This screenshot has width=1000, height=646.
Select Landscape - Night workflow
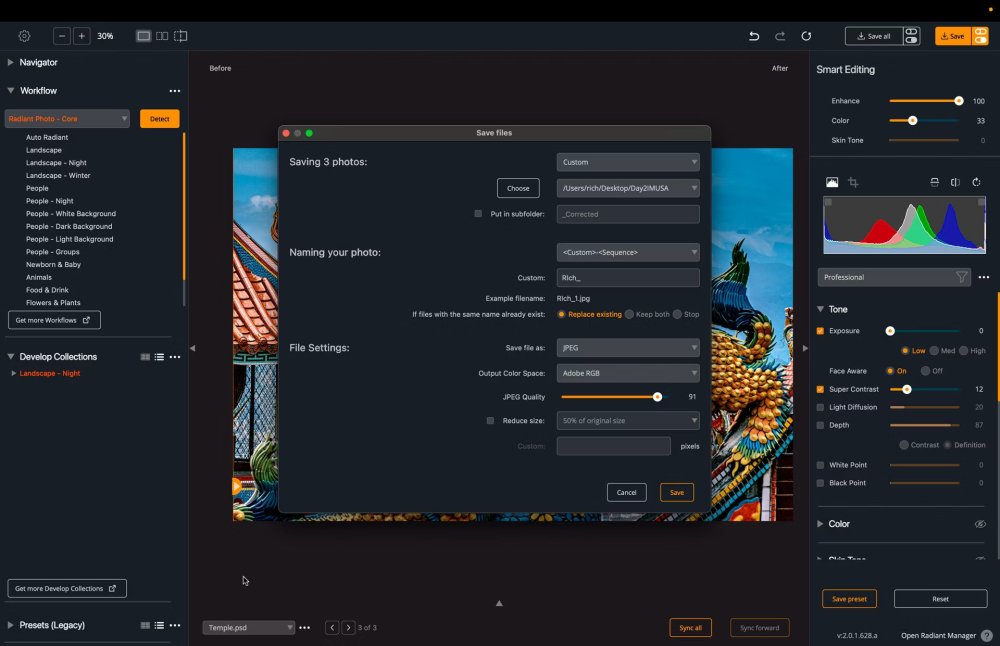56,163
